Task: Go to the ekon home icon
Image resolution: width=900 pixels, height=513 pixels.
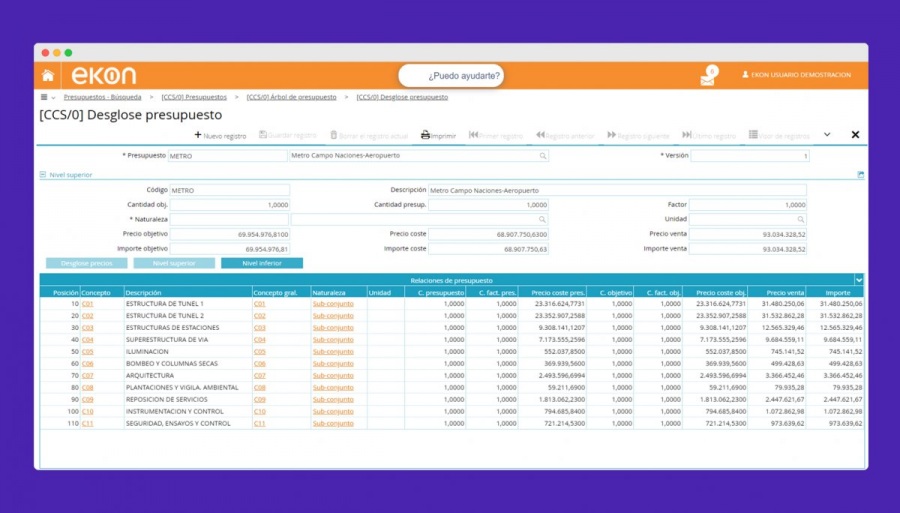Action: point(48,75)
